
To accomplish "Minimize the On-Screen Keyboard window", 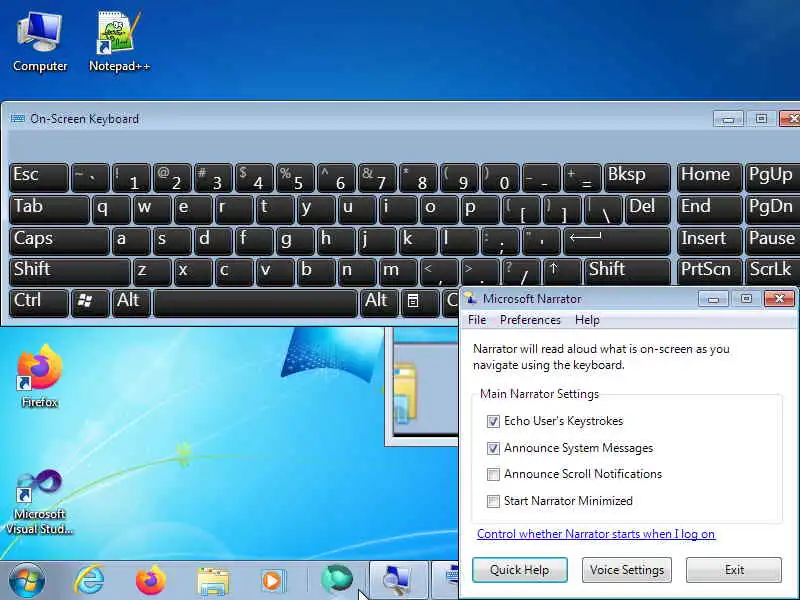I will coord(728,119).
